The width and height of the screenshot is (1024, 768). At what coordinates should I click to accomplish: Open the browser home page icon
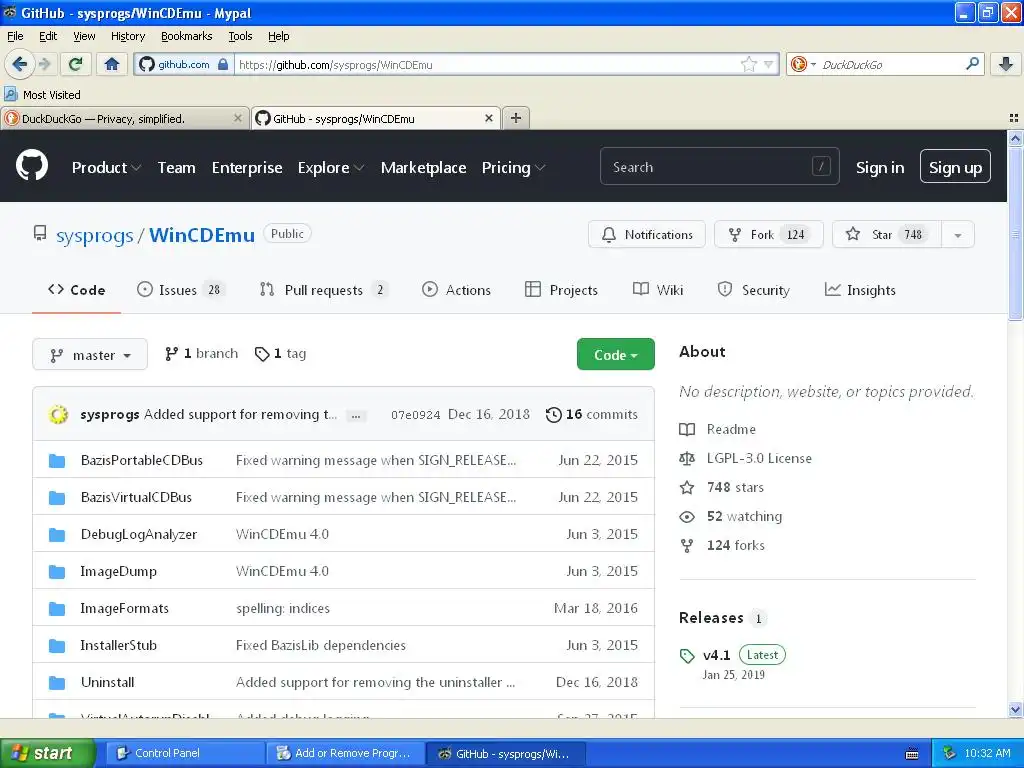pos(112,64)
